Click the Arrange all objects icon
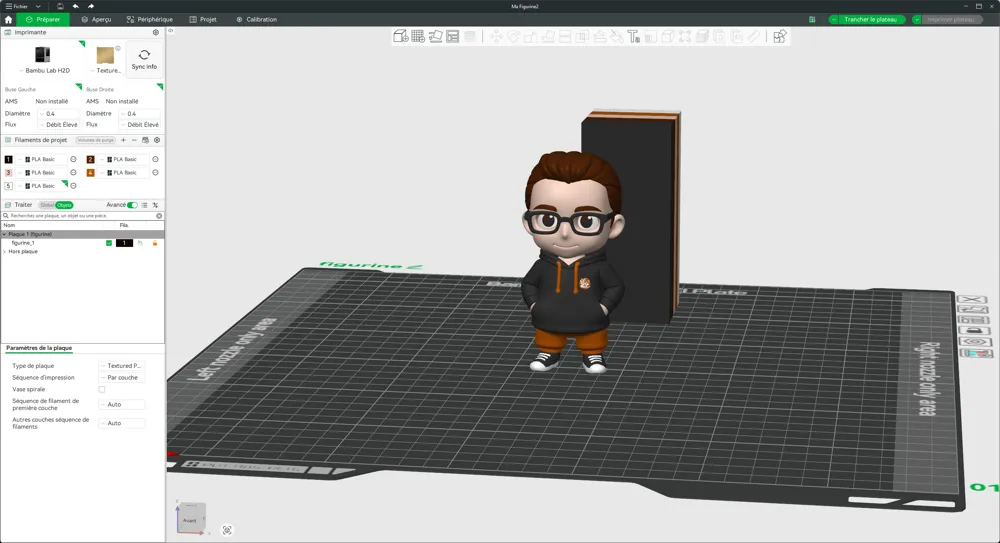Image resolution: width=1000 pixels, height=543 pixels. click(x=453, y=36)
